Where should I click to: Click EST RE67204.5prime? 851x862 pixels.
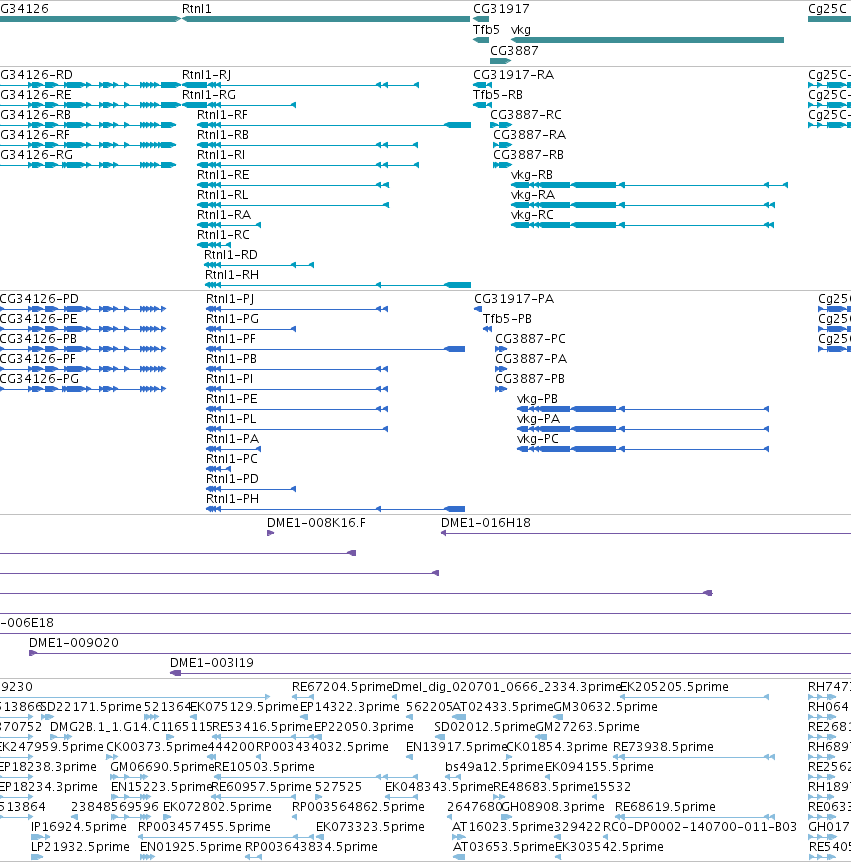pyautogui.click(x=303, y=697)
